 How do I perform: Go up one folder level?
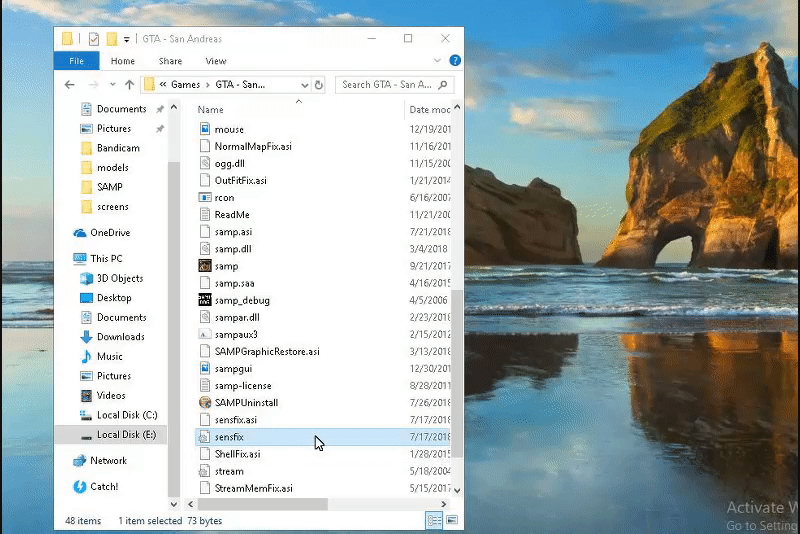pyautogui.click(x=130, y=85)
